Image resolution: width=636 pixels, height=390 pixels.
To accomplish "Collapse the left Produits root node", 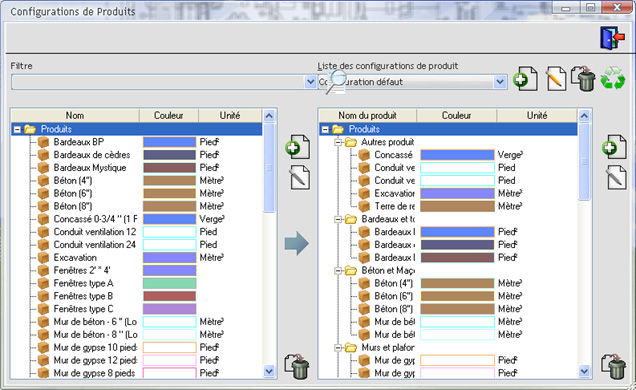I will [17, 130].
